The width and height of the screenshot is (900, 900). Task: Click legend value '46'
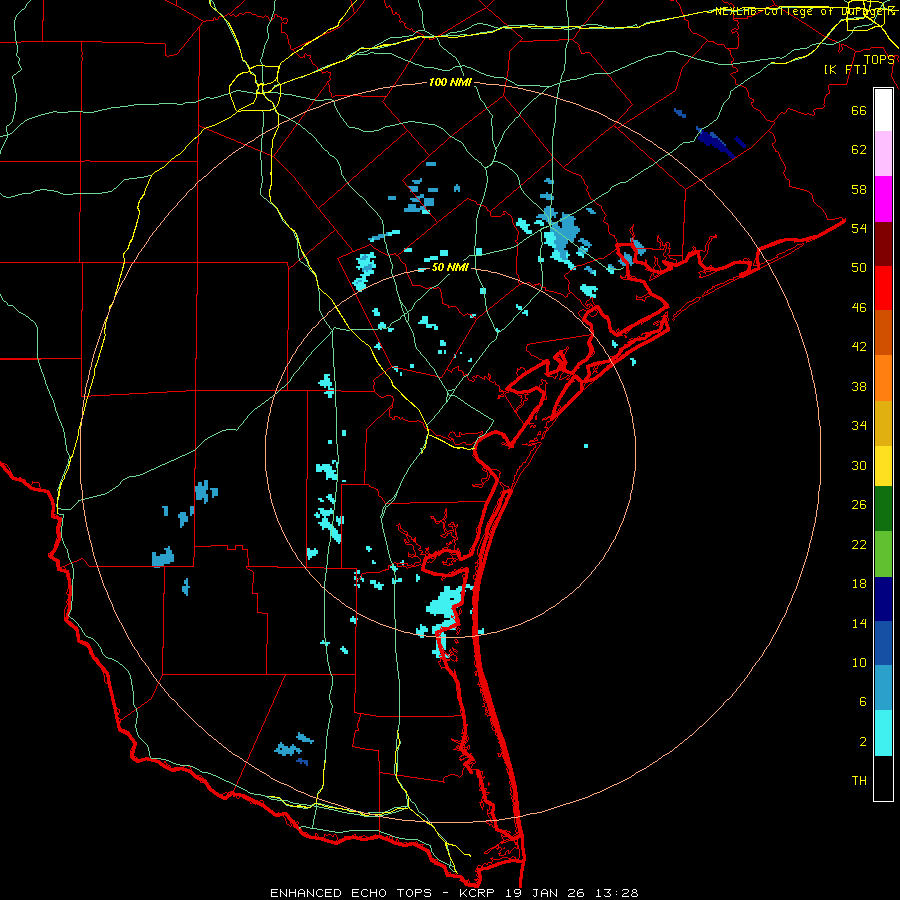tap(859, 307)
